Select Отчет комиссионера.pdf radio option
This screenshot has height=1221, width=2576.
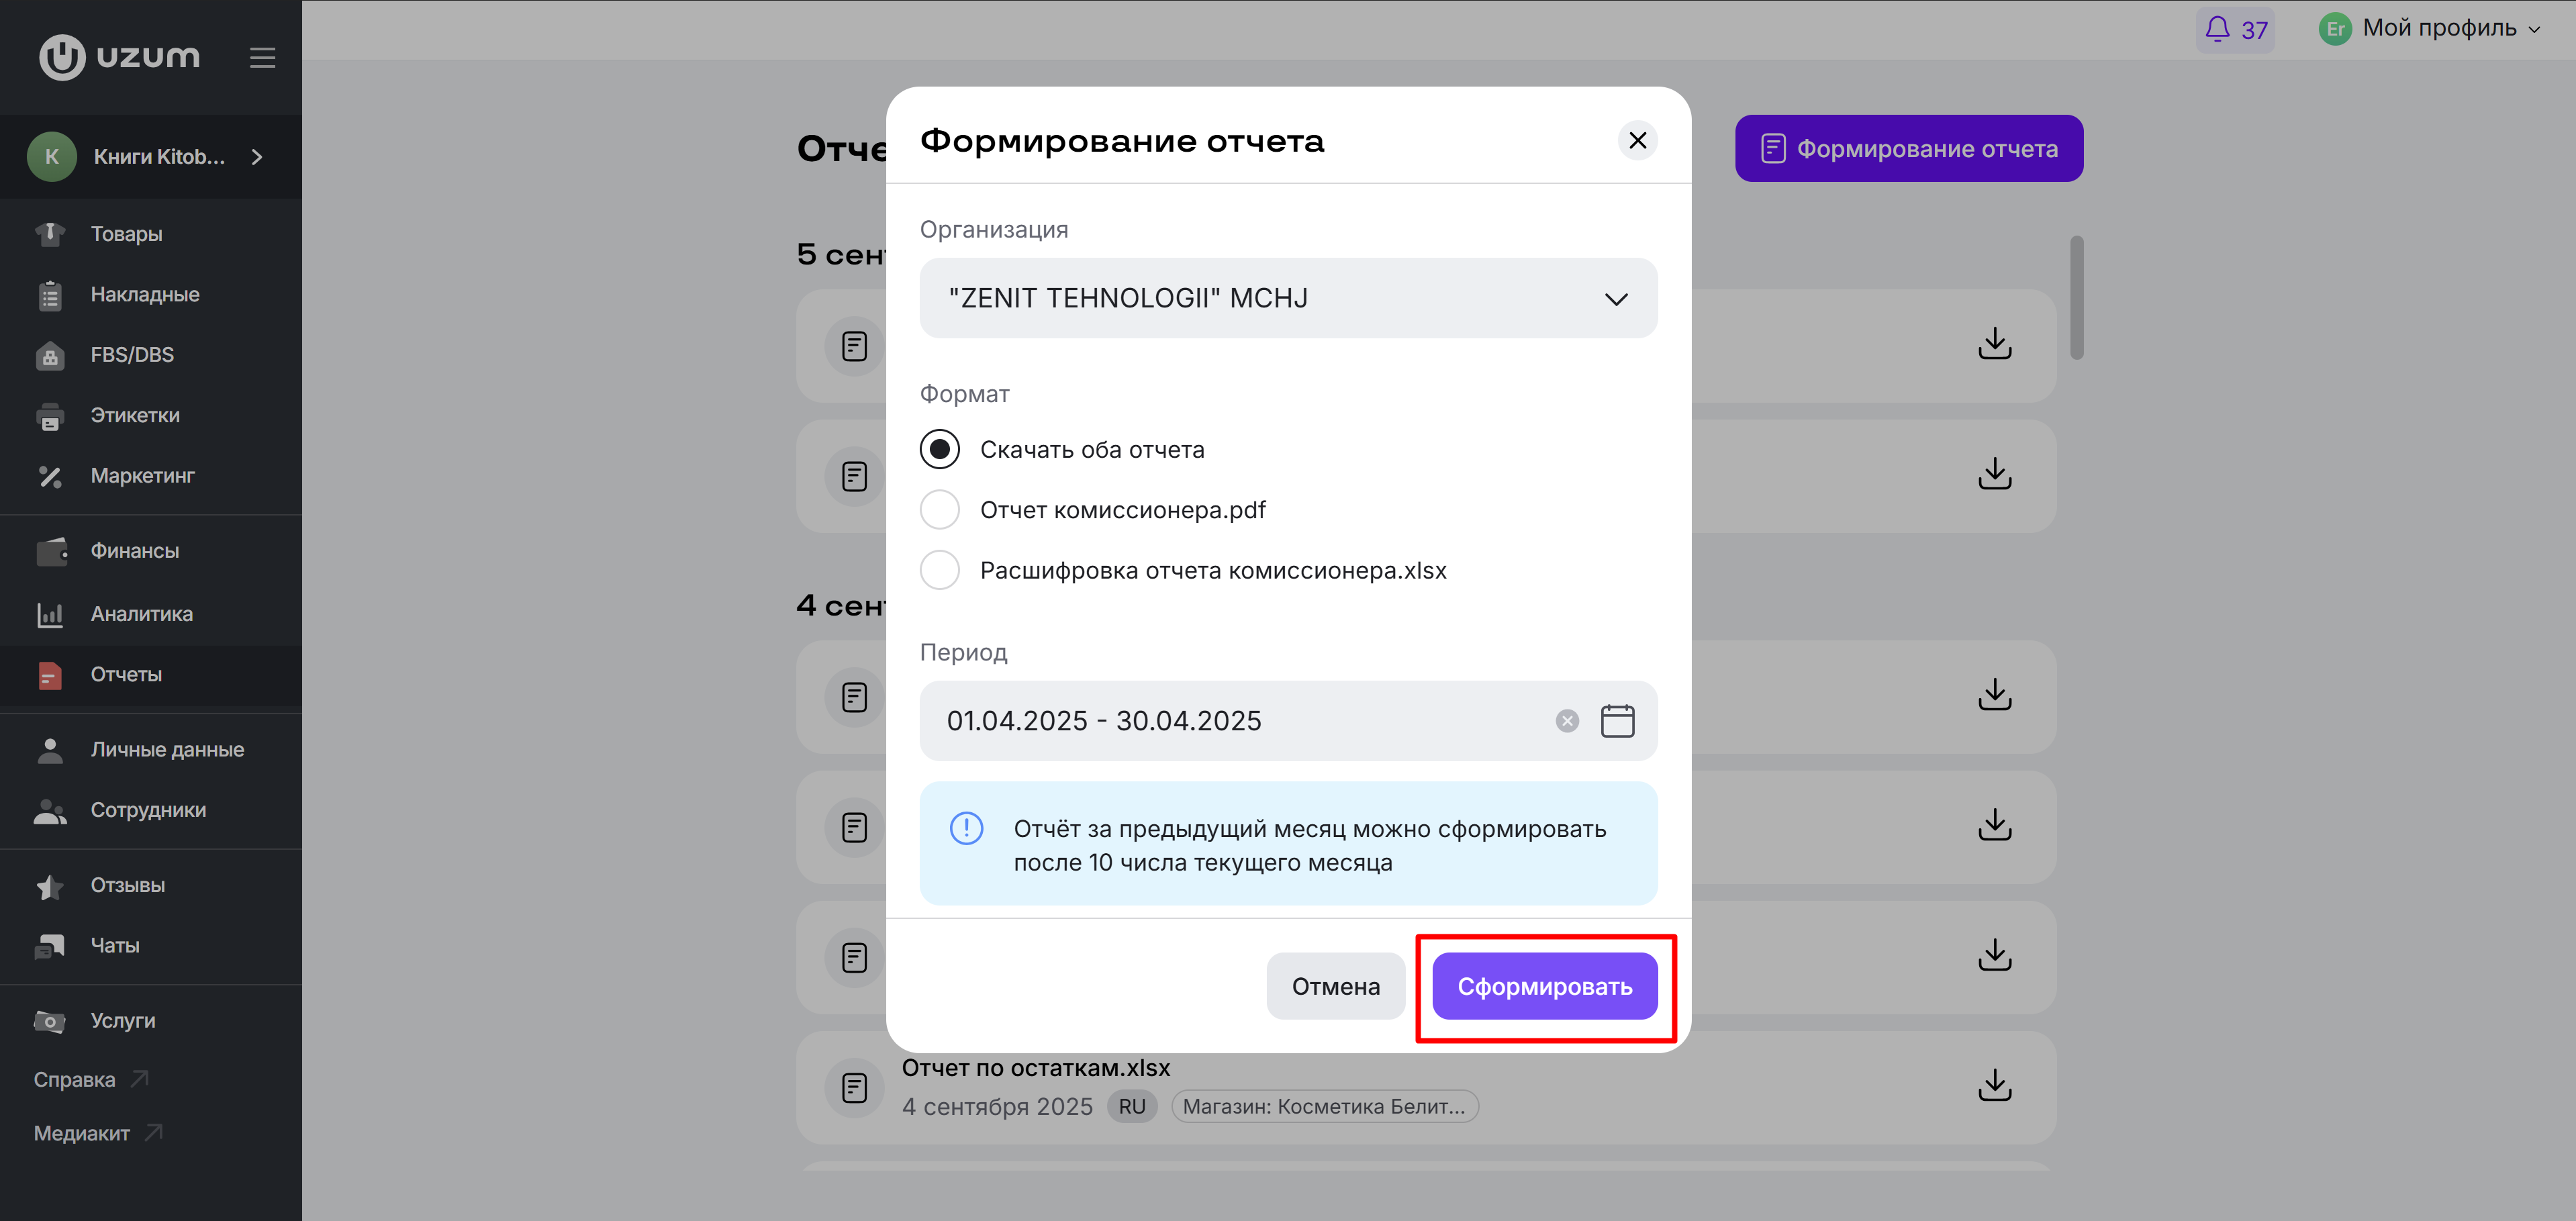[x=939, y=510]
